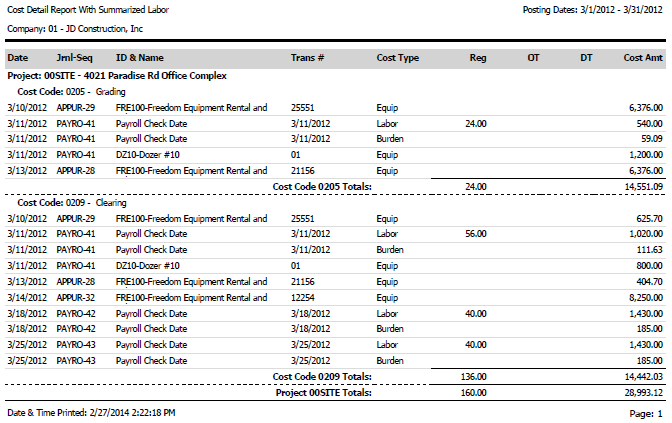Click the 3/18/2012 trans date on Burden row
Screen dimensions: 672x423
[x=310, y=329]
